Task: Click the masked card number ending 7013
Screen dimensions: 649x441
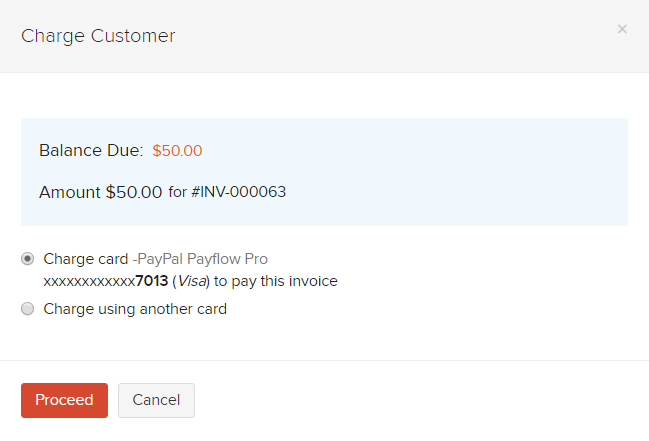Action: [x=106, y=281]
